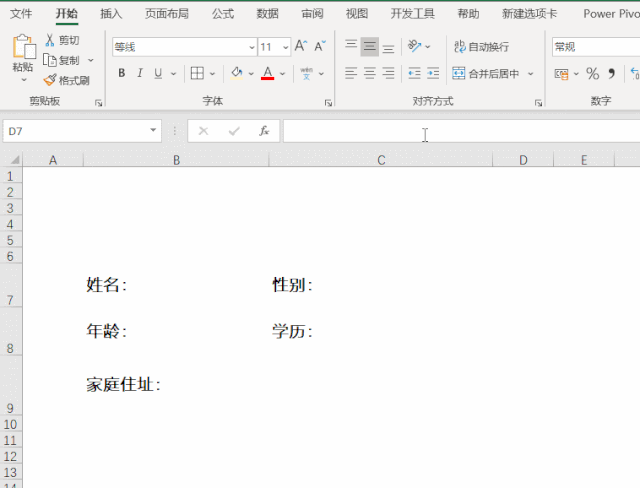Image resolution: width=640 pixels, height=488 pixels.
Task: Open the Formulas (公式) tab
Action: click(x=222, y=14)
